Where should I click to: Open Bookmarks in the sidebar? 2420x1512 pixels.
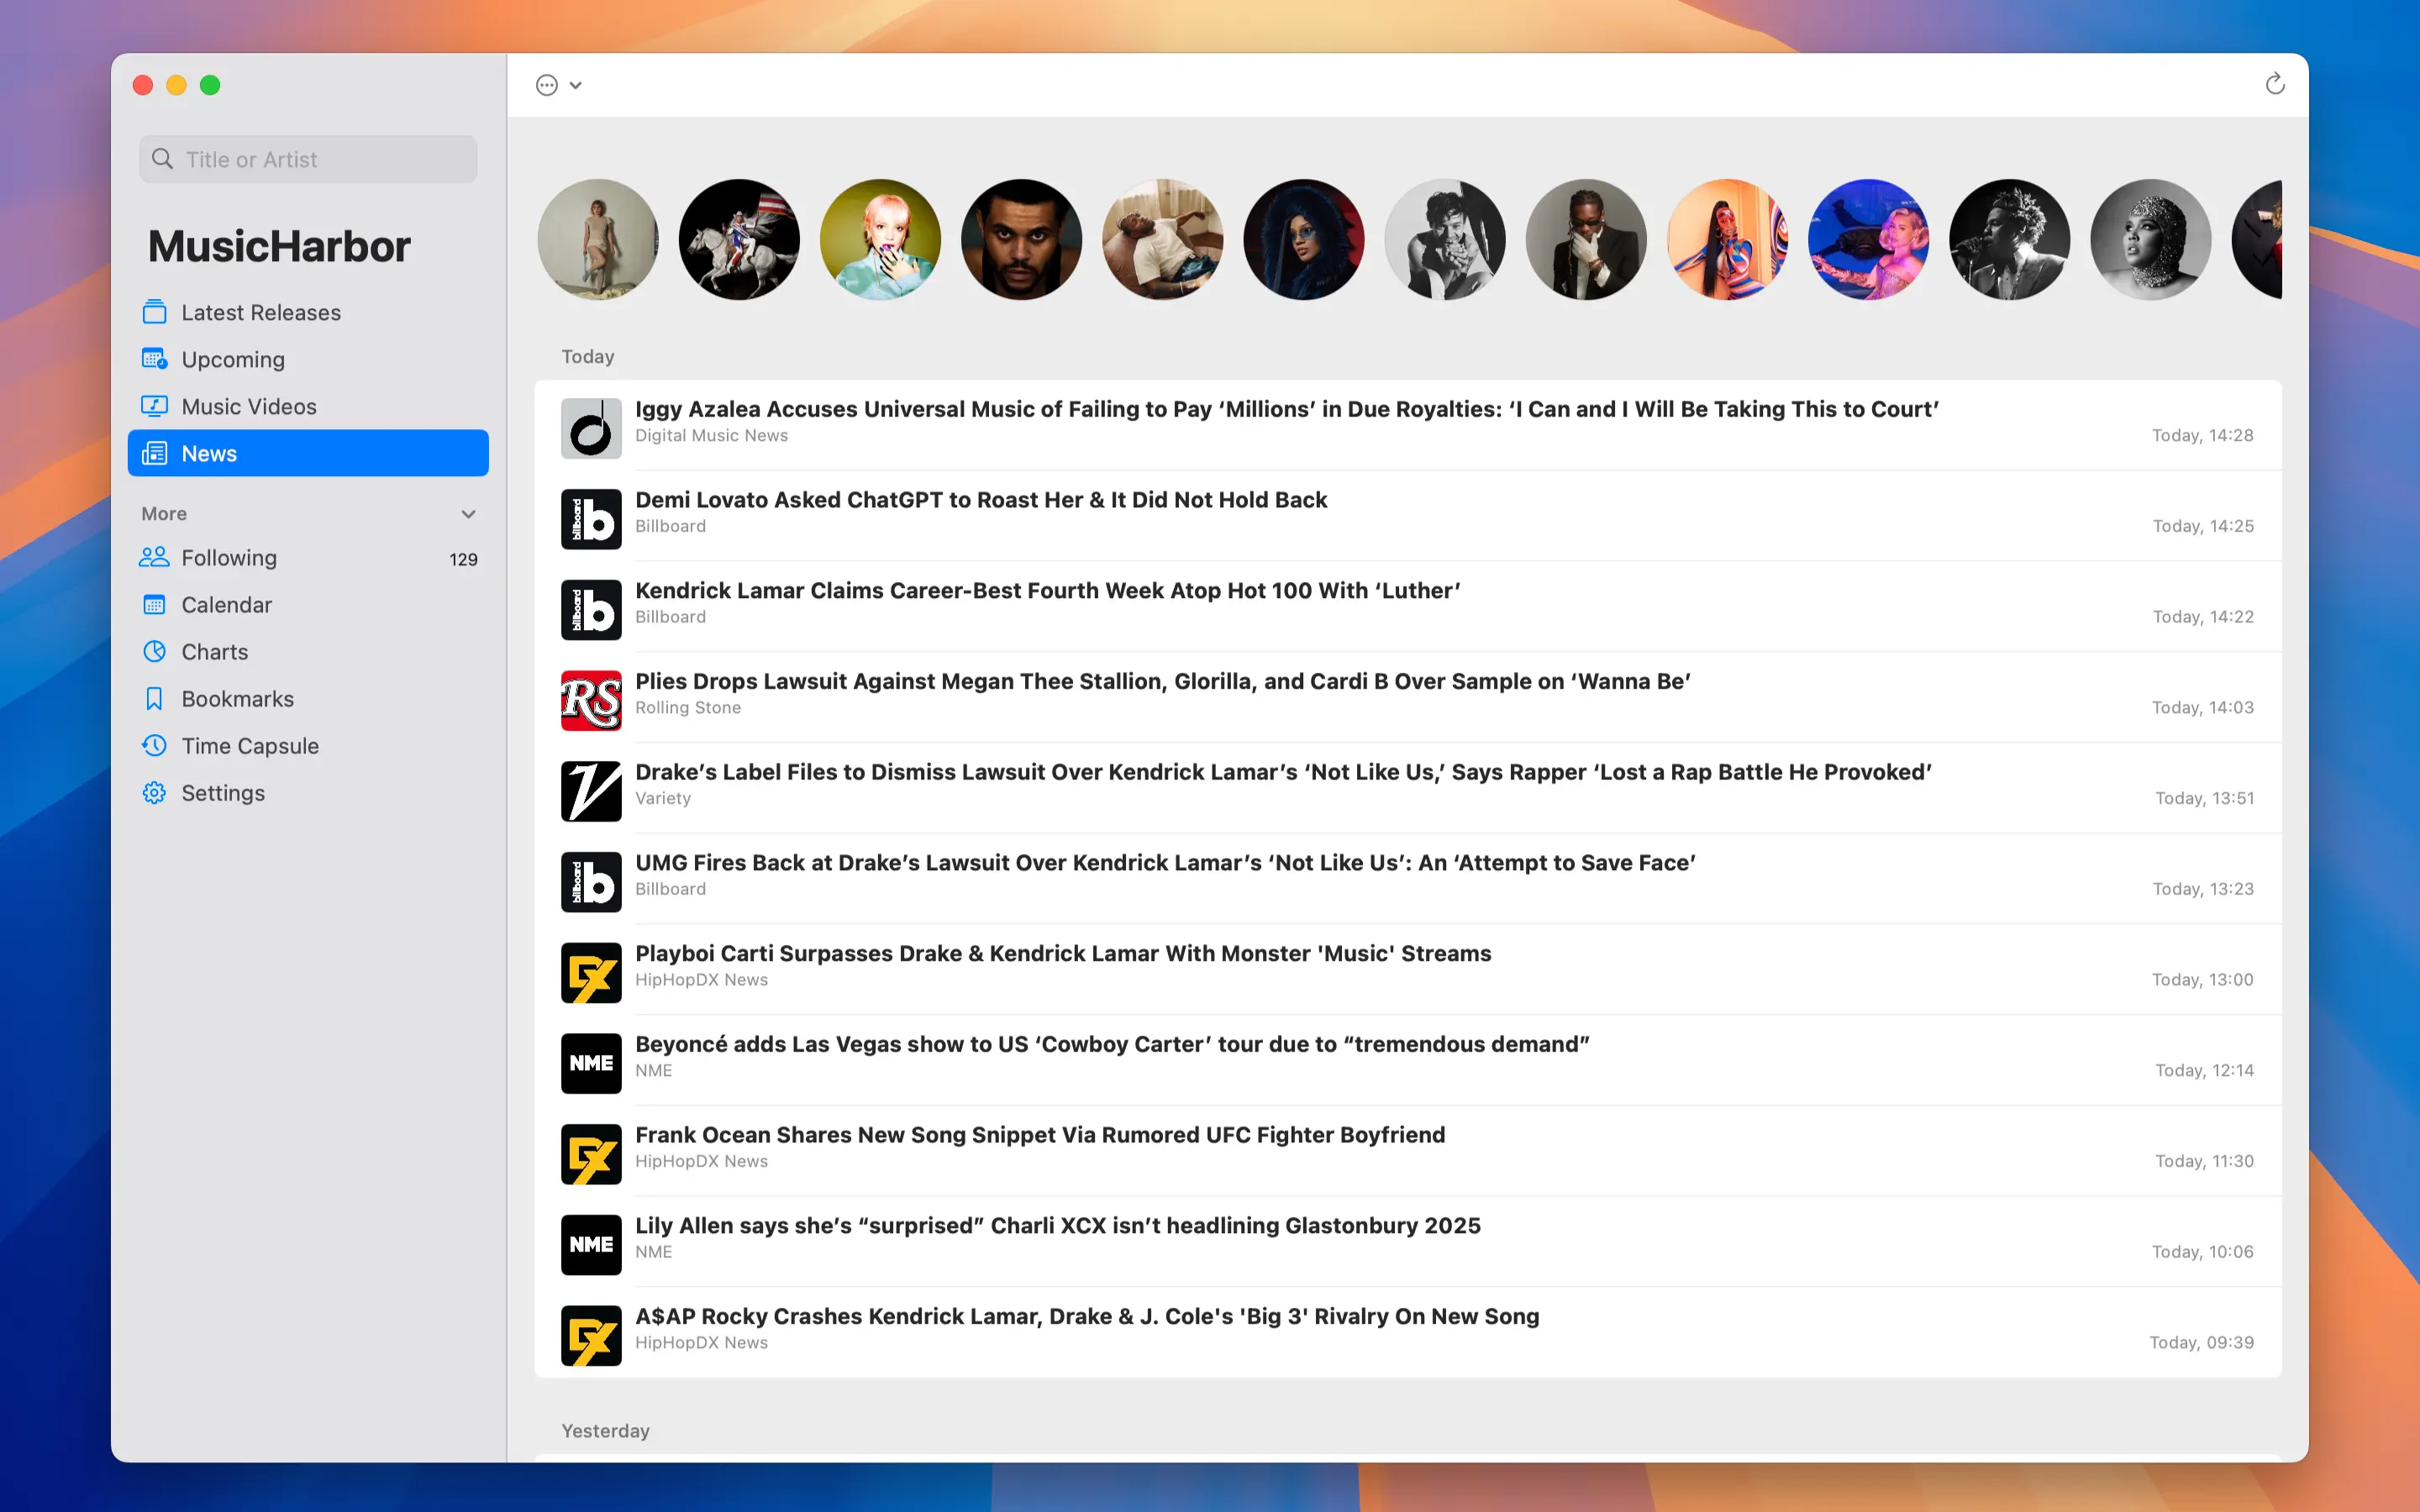237,699
